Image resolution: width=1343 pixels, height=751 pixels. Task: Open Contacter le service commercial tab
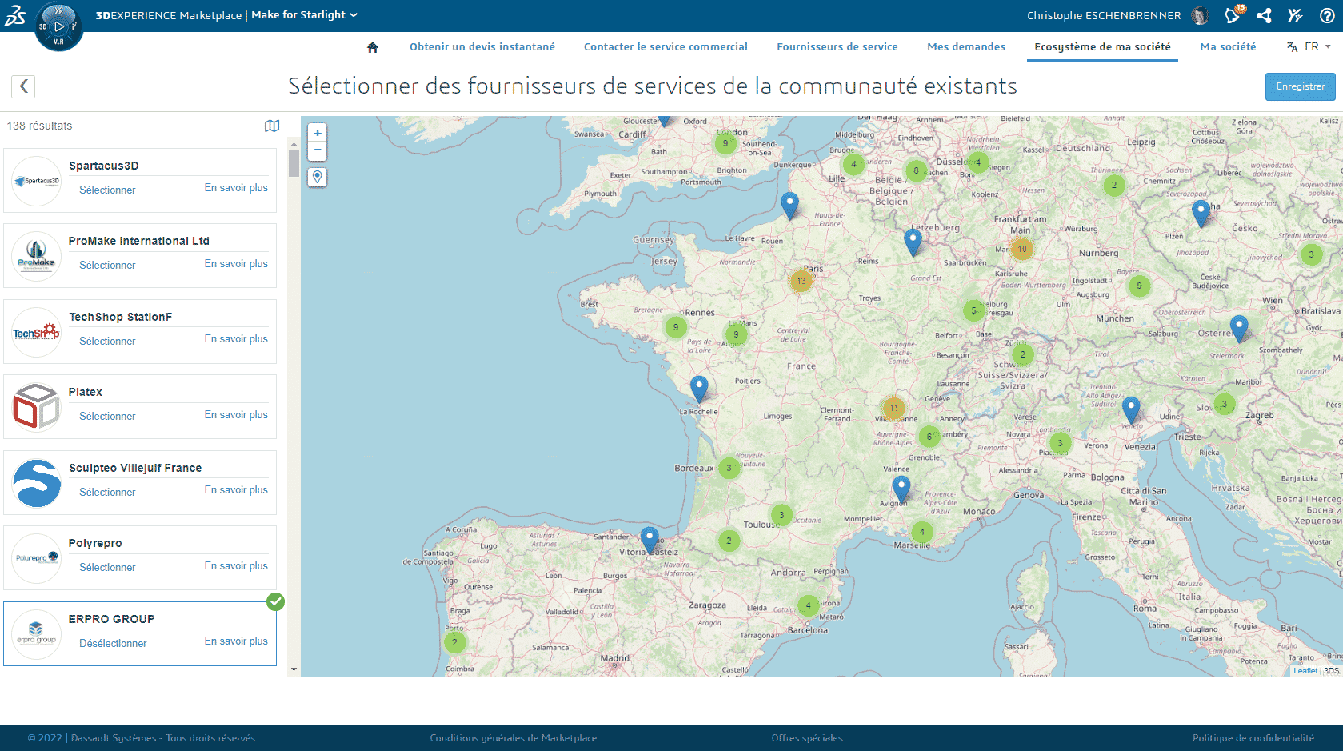666,47
